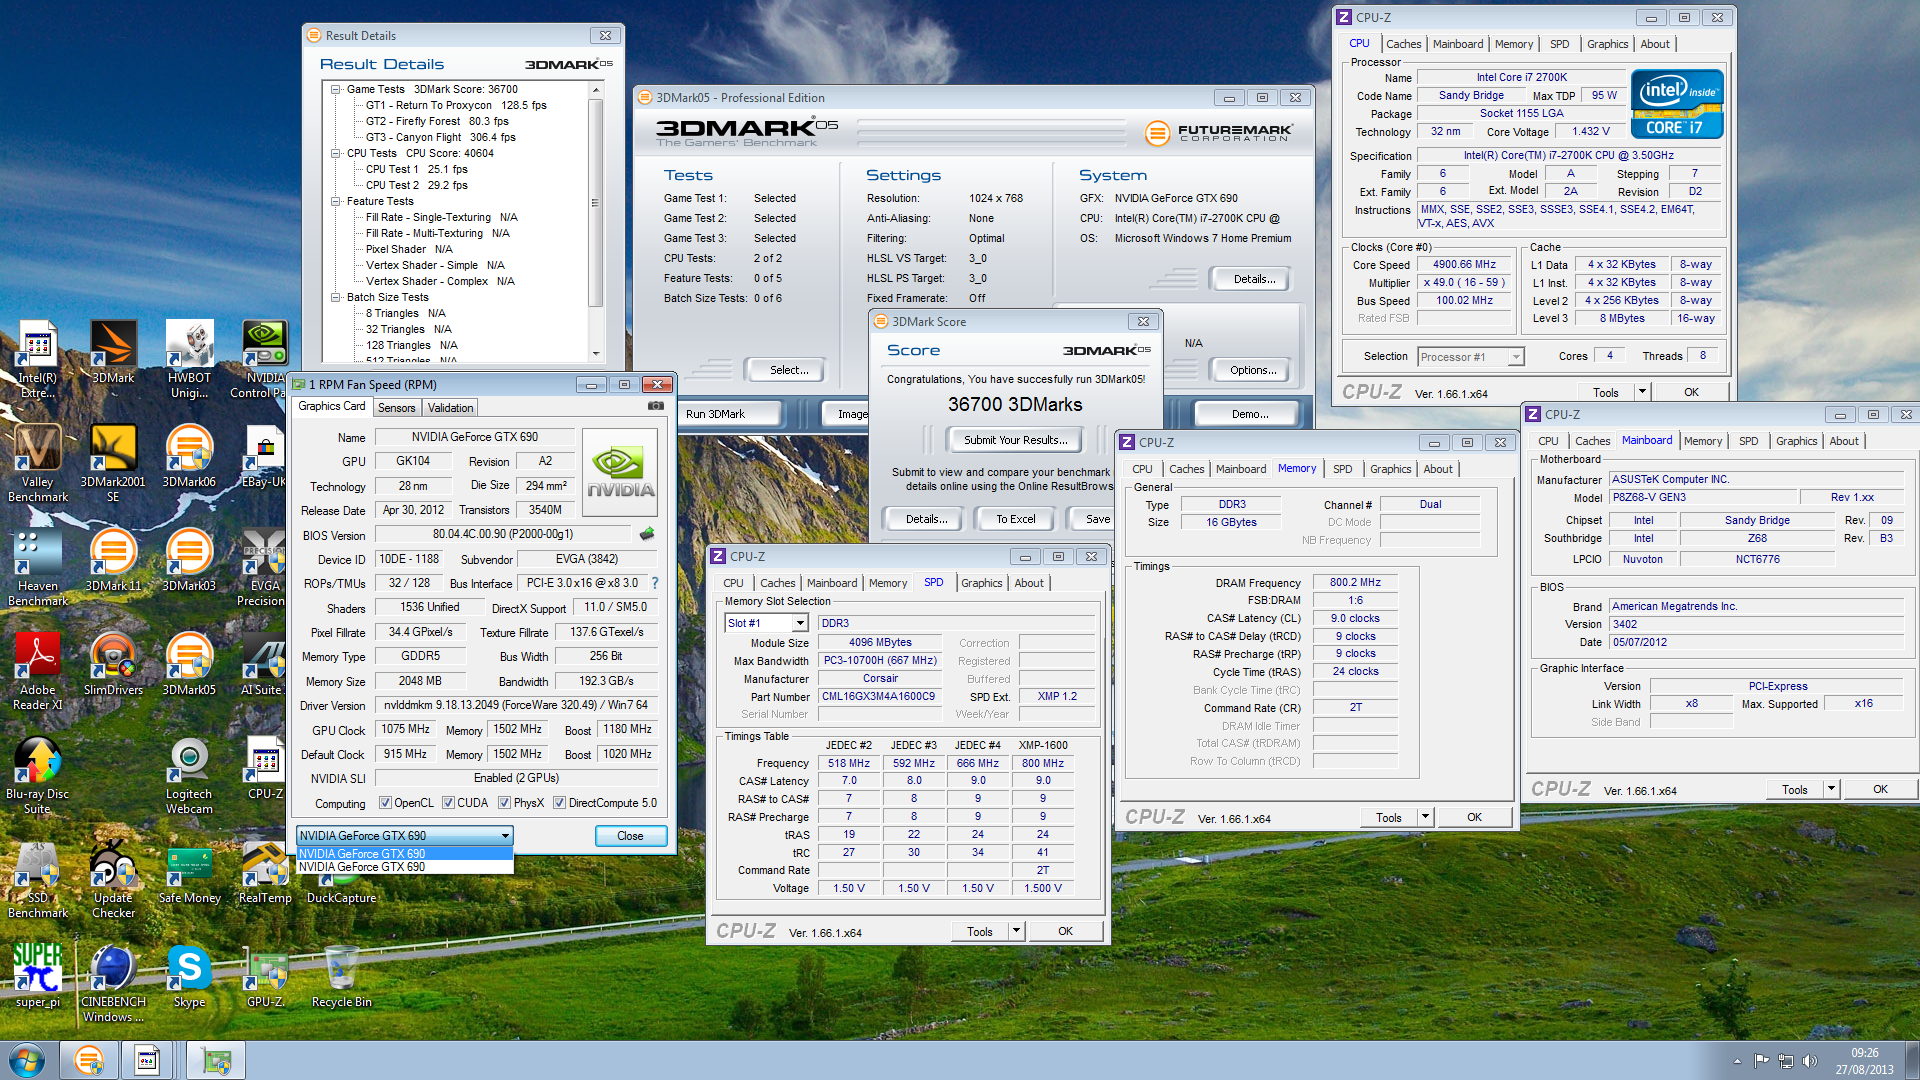
Task: Open Heaven Benchmark desktop icon
Action: (x=38, y=567)
